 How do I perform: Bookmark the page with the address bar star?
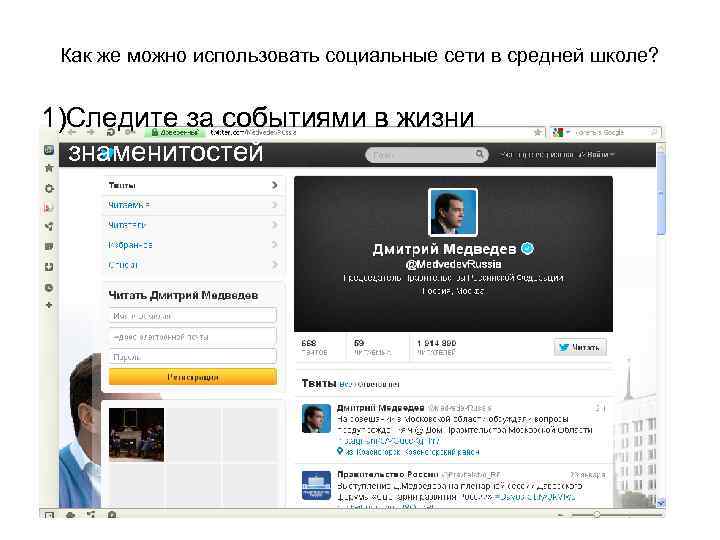click(x=538, y=132)
